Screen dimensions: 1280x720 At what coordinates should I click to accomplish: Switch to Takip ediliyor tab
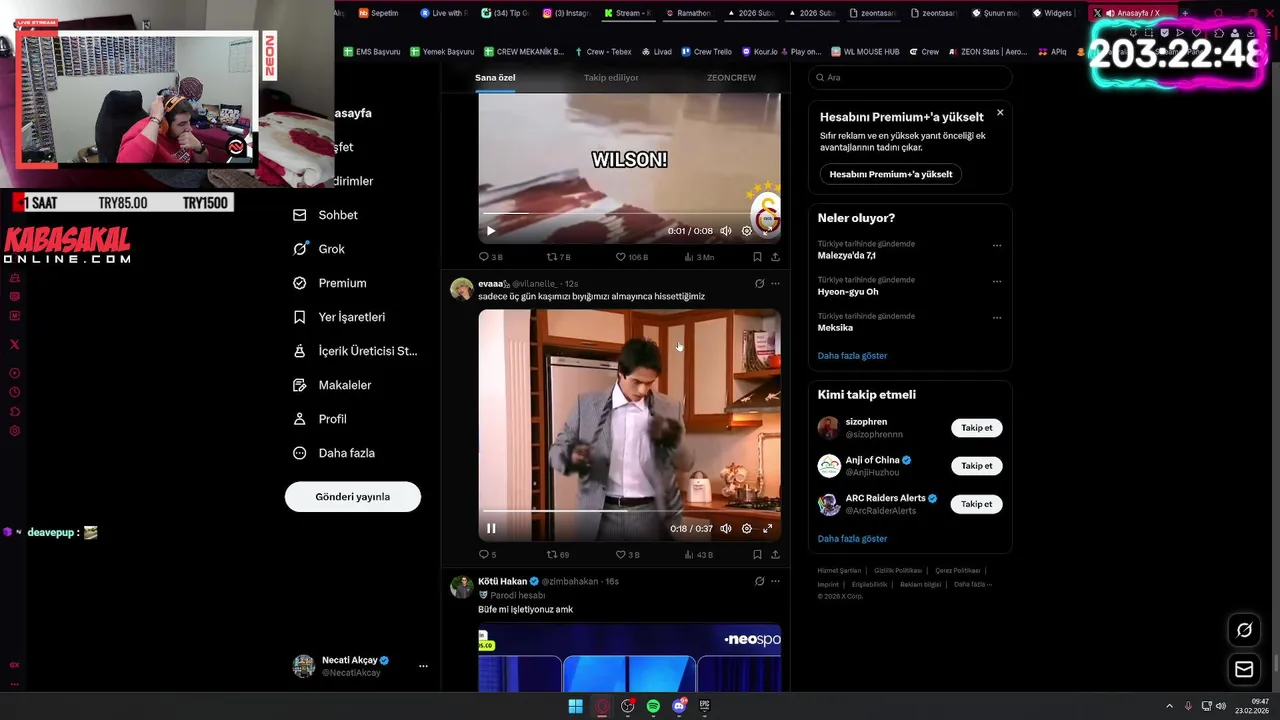click(611, 77)
